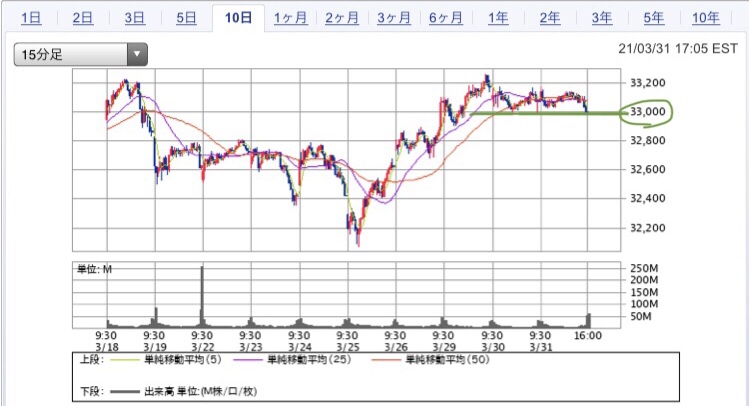Click the 3/25 date label

pyautogui.click(x=348, y=347)
